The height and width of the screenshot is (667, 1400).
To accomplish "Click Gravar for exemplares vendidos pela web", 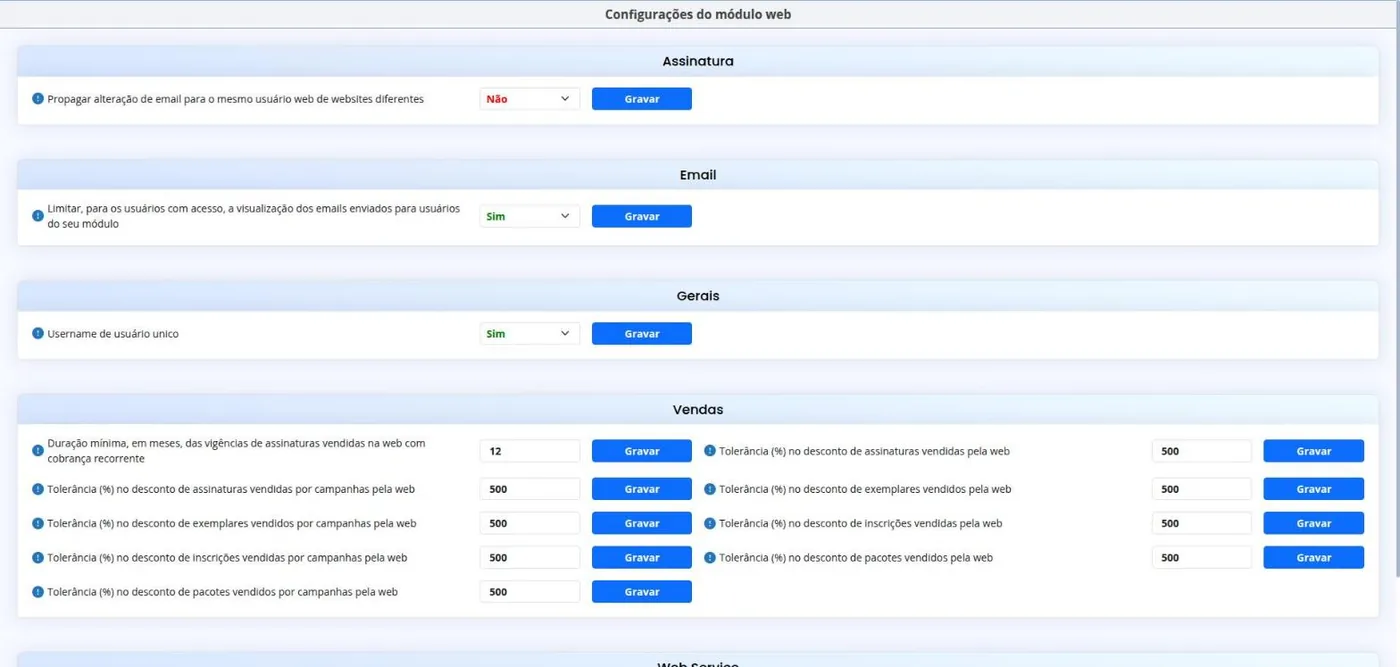I will pyautogui.click(x=1314, y=489).
